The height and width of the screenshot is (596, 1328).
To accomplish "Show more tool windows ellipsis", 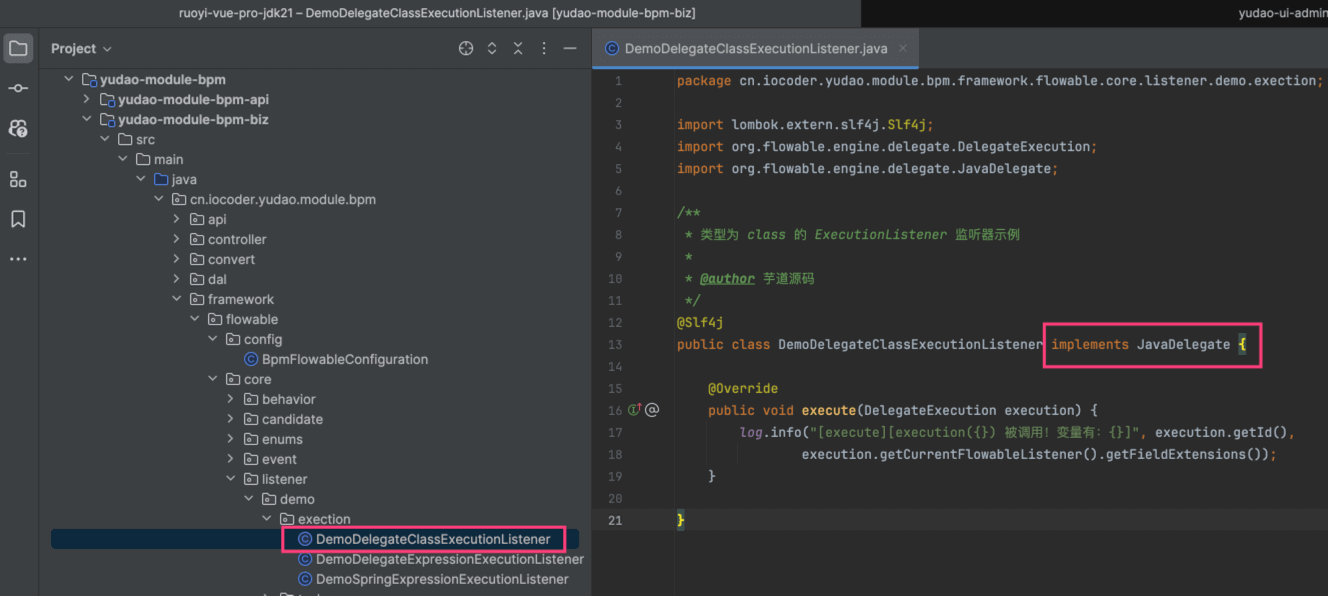I will click(x=18, y=259).
